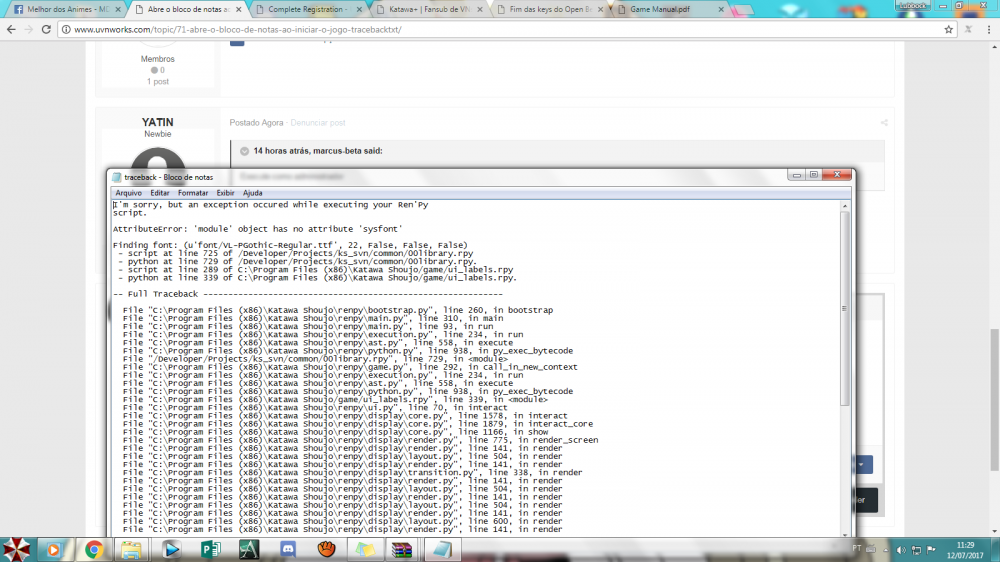Click the 'Finding font' line in Notepad

[x=290, y=245]
